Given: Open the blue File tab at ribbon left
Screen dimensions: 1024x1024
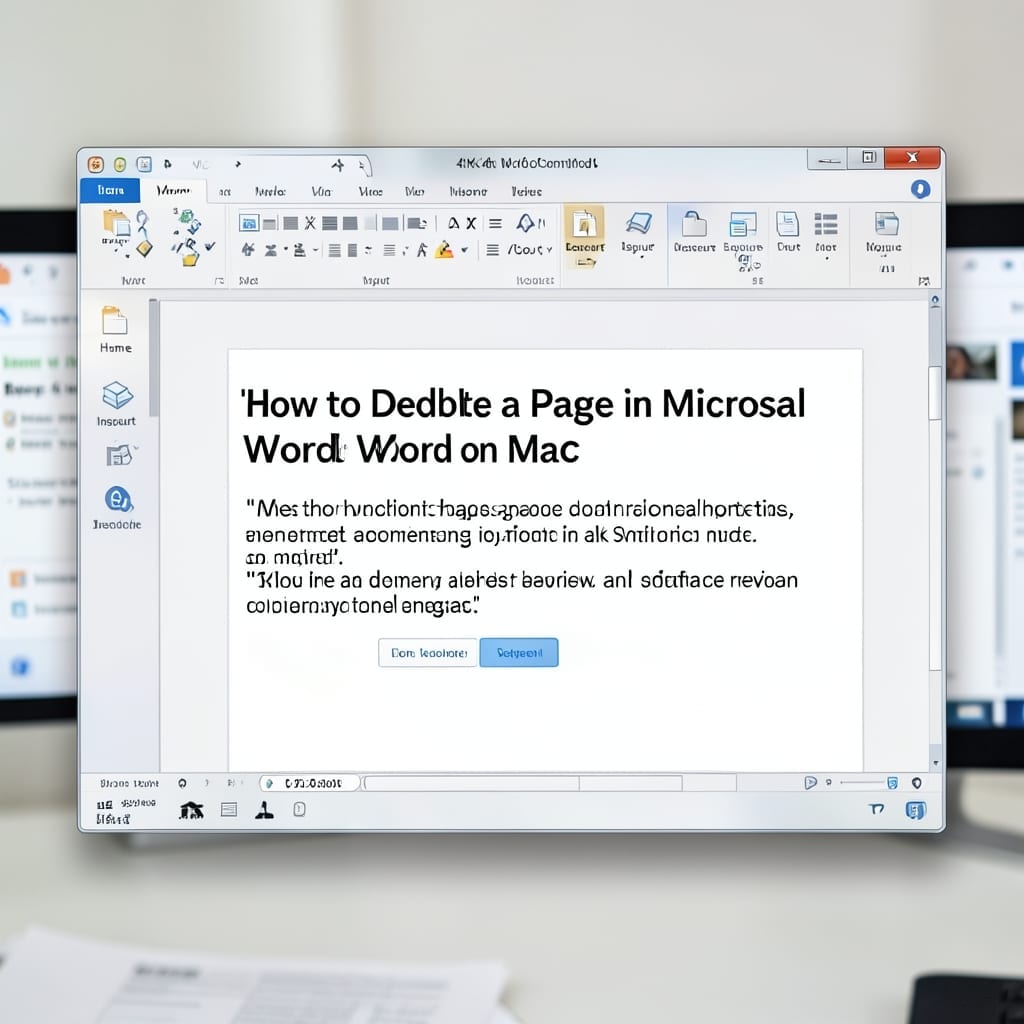Looking at the screenshot, I should [x=110, y=190].
